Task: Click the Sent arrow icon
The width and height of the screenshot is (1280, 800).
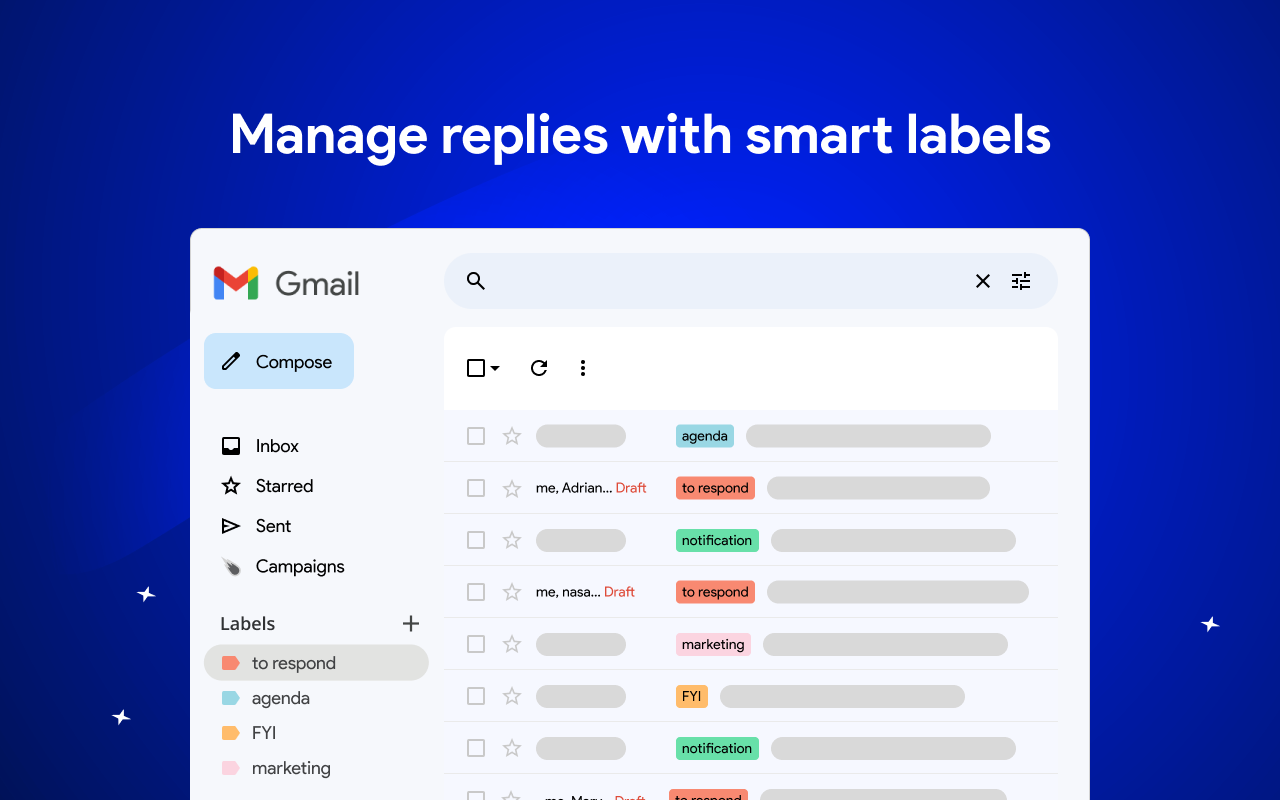Action: [231, 526]
